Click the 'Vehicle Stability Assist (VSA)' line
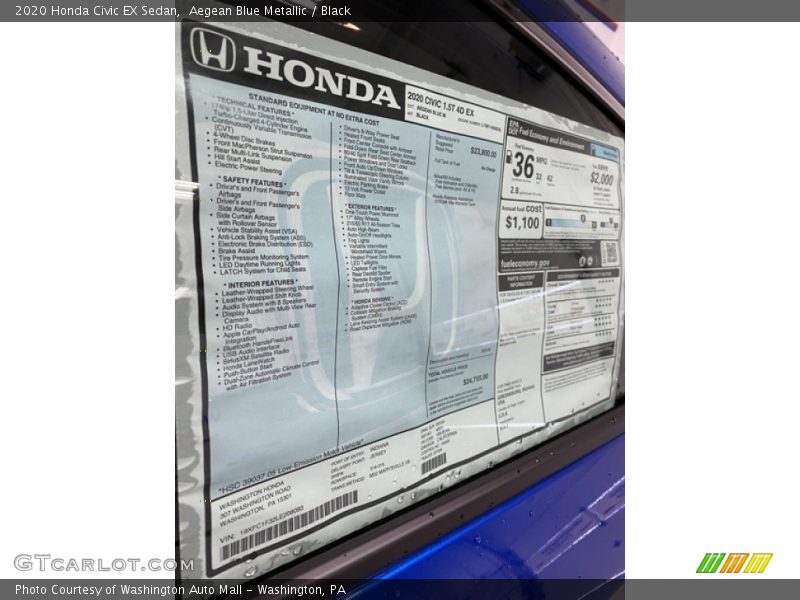The height and width of the screenshot is (600, 800). (257, 231)
